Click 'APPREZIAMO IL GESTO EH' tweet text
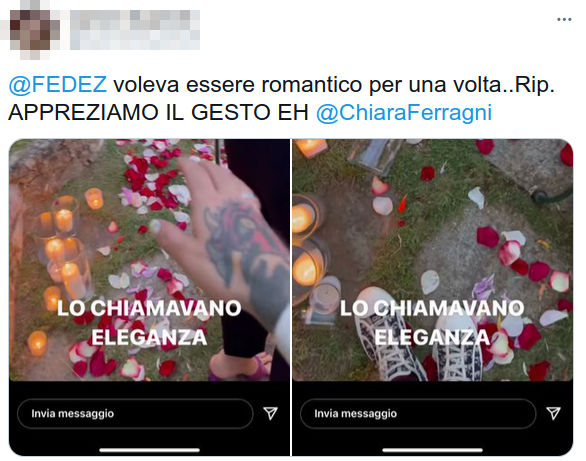The height and width of the screenshot is (461, 586). (x=158, y=112)
